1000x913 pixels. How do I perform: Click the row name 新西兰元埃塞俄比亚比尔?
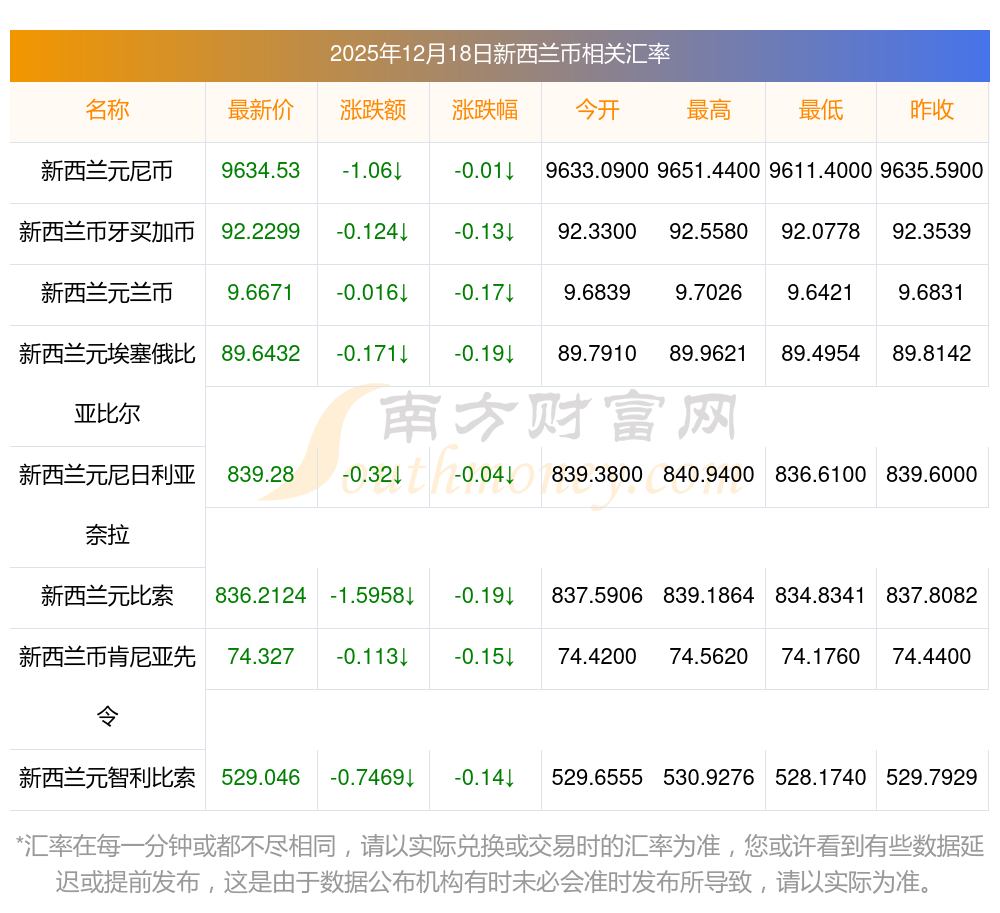click(107, 383)
